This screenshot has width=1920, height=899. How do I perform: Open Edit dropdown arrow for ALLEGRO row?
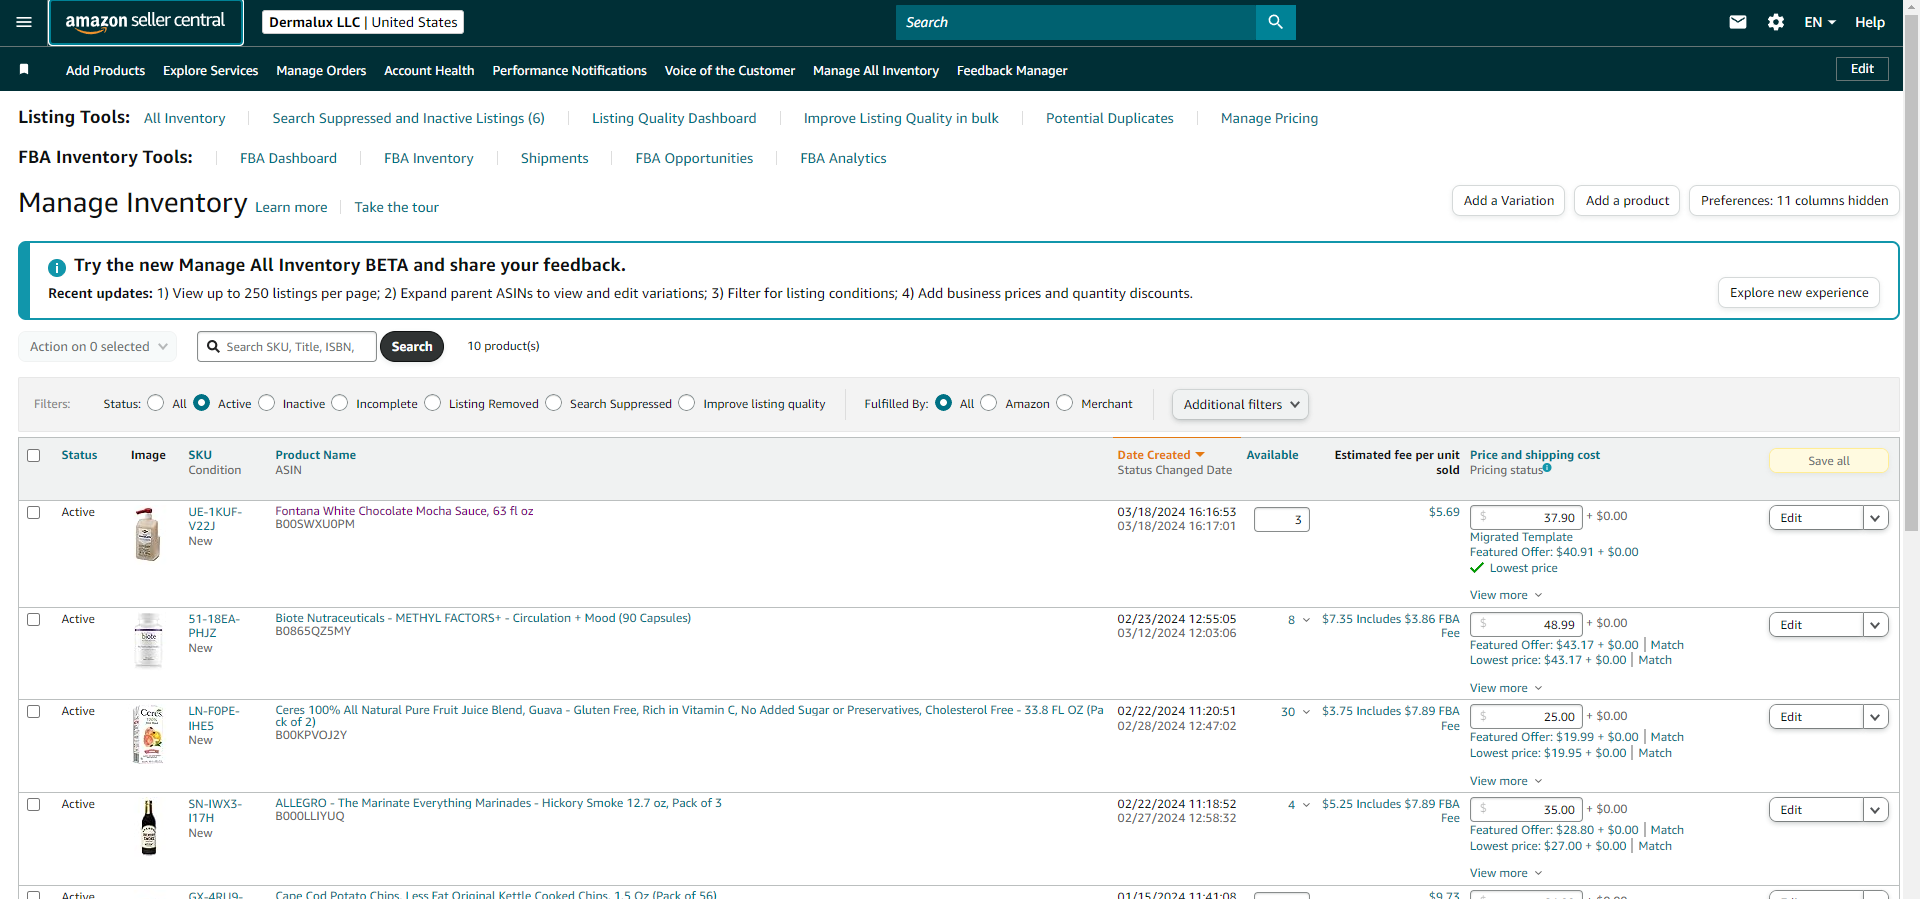[1875, 810]
